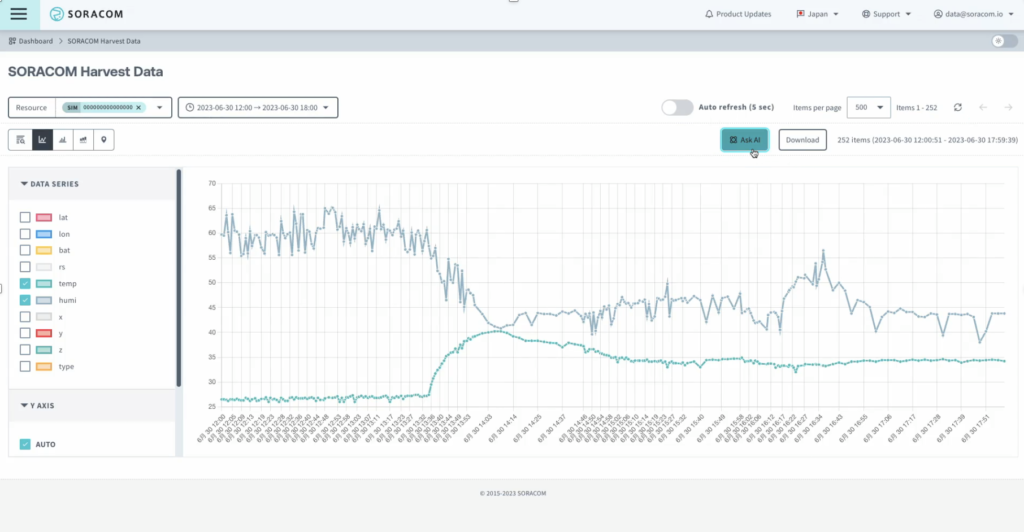Open Items per page dropdown
The height and width of the screenshot is (532, 1024).
point(868,108)
